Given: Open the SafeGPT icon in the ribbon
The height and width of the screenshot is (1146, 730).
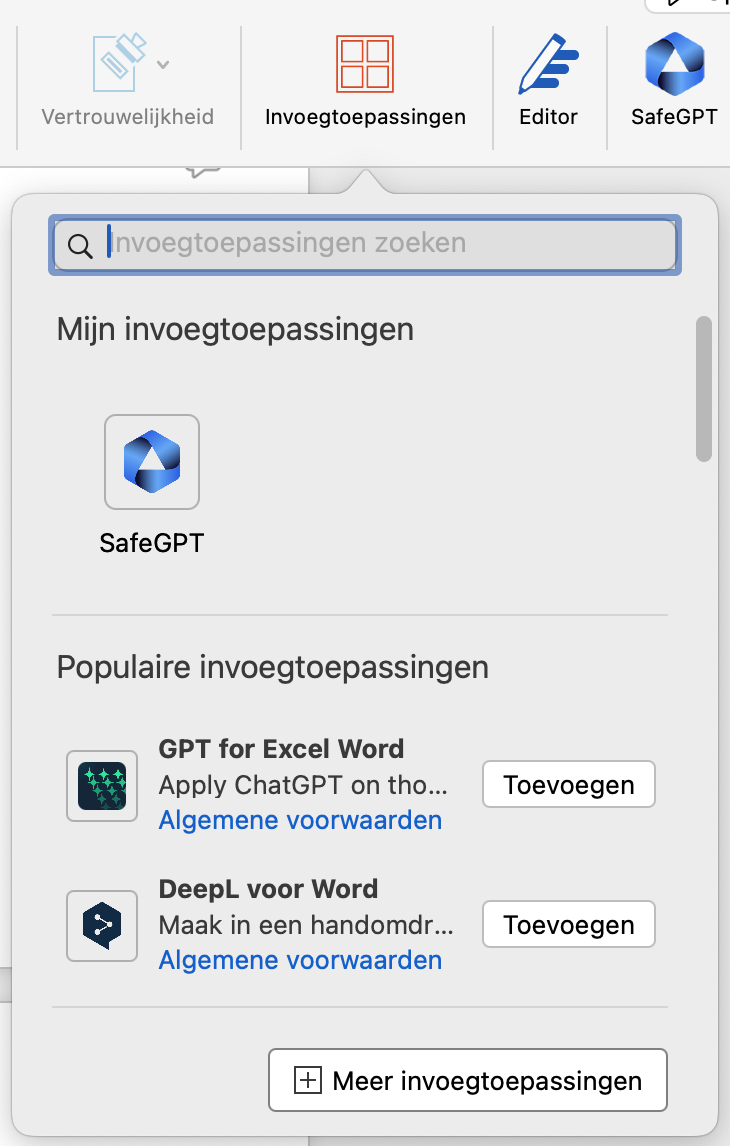Looking at the screenshot, I should [674, 64].
